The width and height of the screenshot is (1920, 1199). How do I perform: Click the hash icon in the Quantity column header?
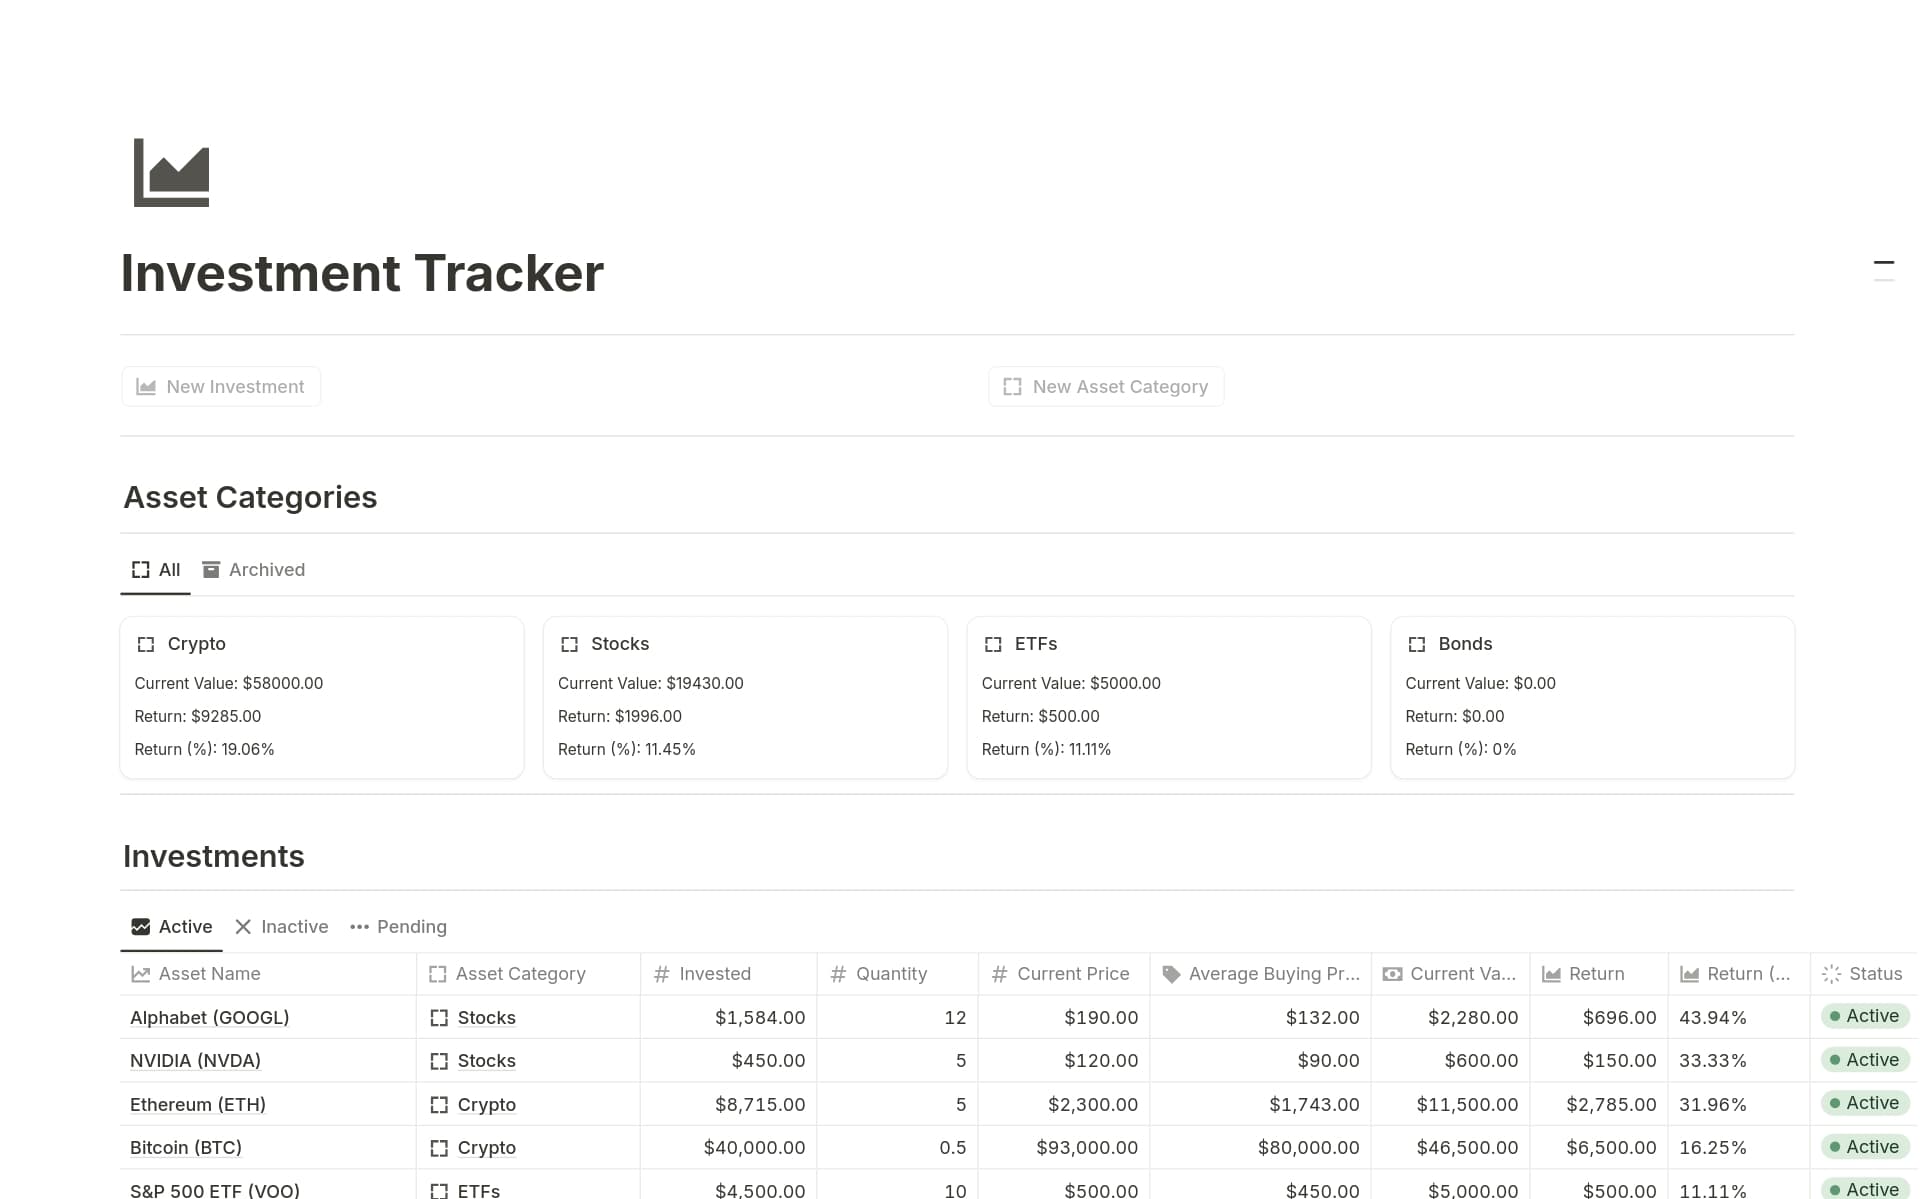pyautogui.click(x=837, y=973)
